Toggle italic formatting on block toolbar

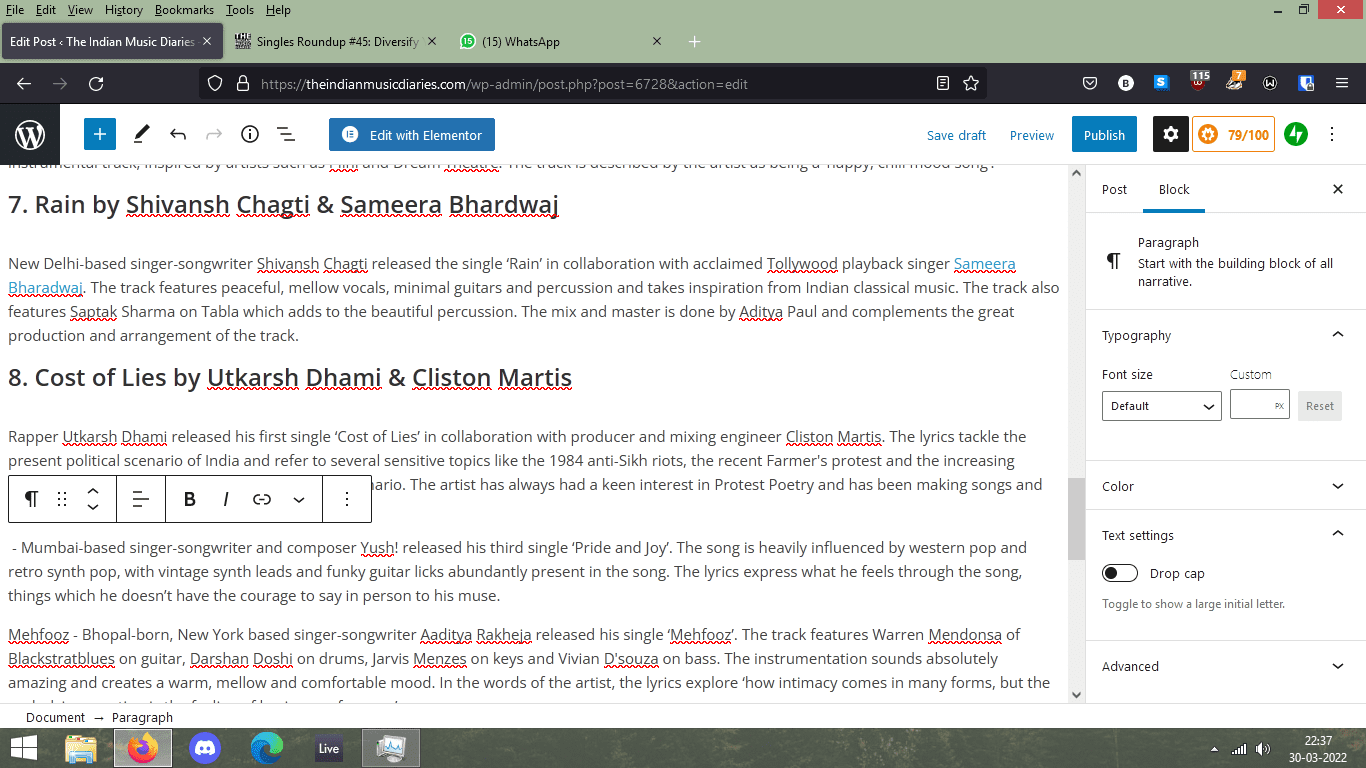[x=226, y=499]
